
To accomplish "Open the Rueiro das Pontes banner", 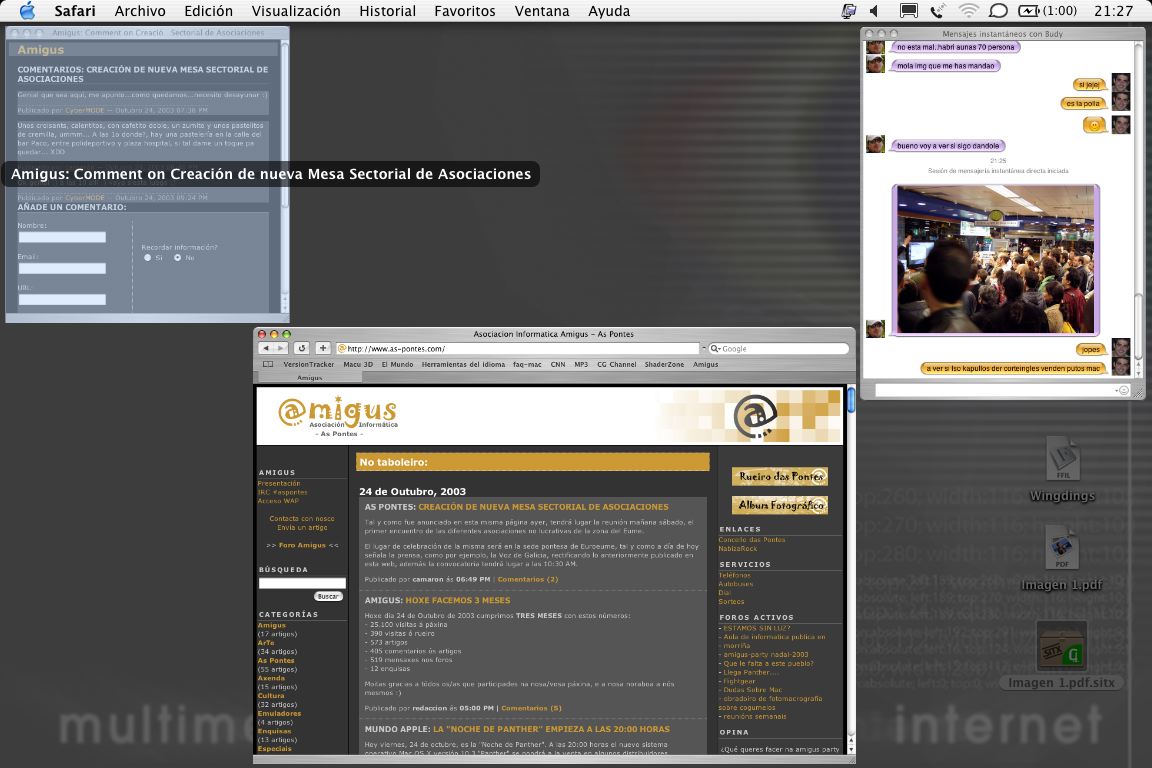I will coord(780,476).
